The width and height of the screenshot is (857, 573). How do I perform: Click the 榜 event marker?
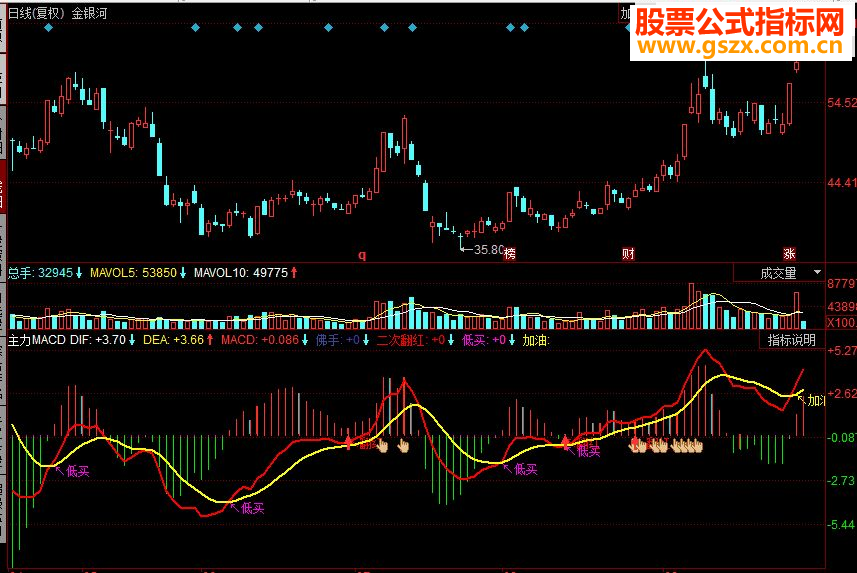coord(509,254)
